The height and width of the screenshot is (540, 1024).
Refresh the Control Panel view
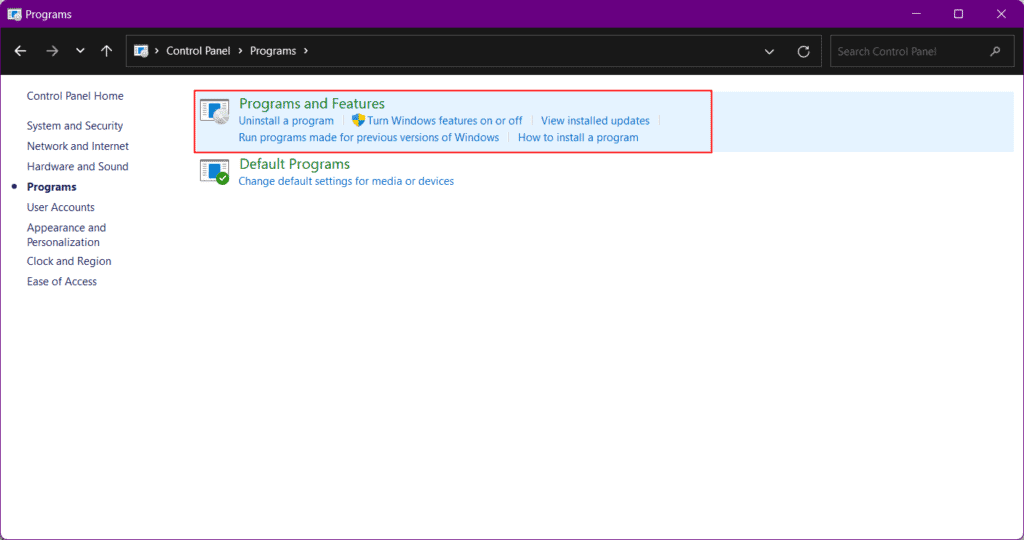coord(803,51)
